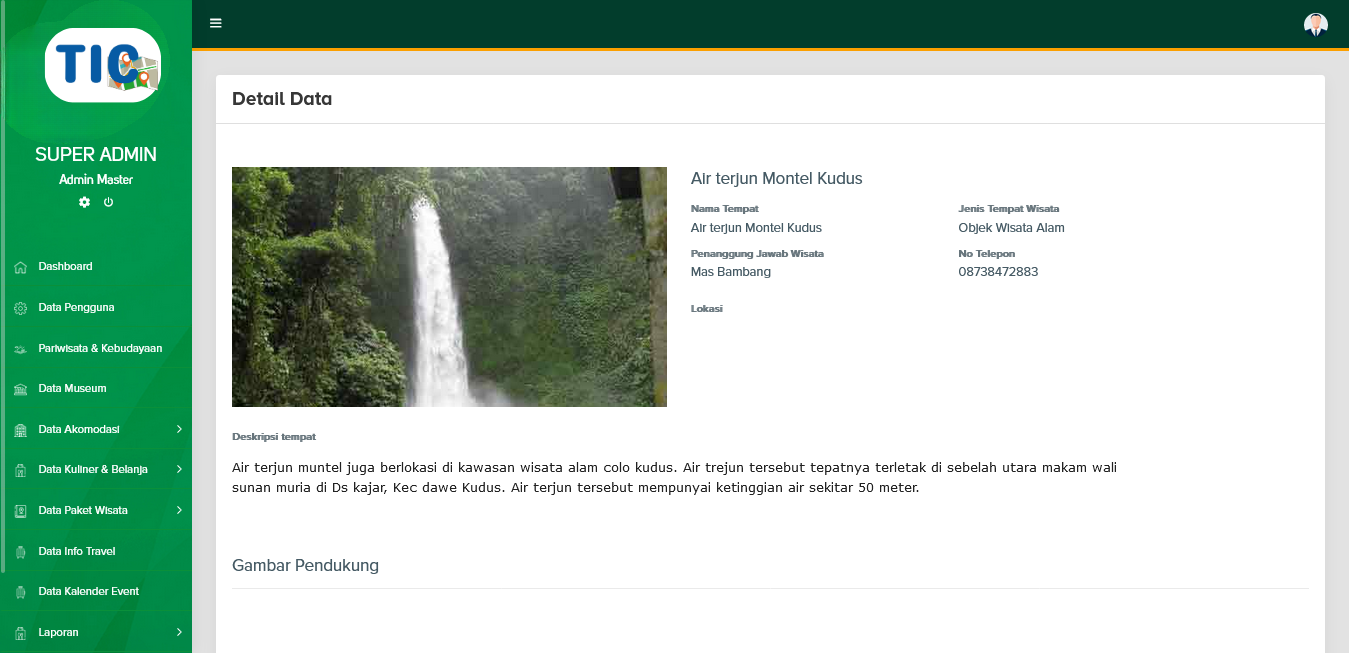The width and height of the screenshot is (1349, 653).
Task: Click the Dashboard link
Action: (x=65, y=266)
